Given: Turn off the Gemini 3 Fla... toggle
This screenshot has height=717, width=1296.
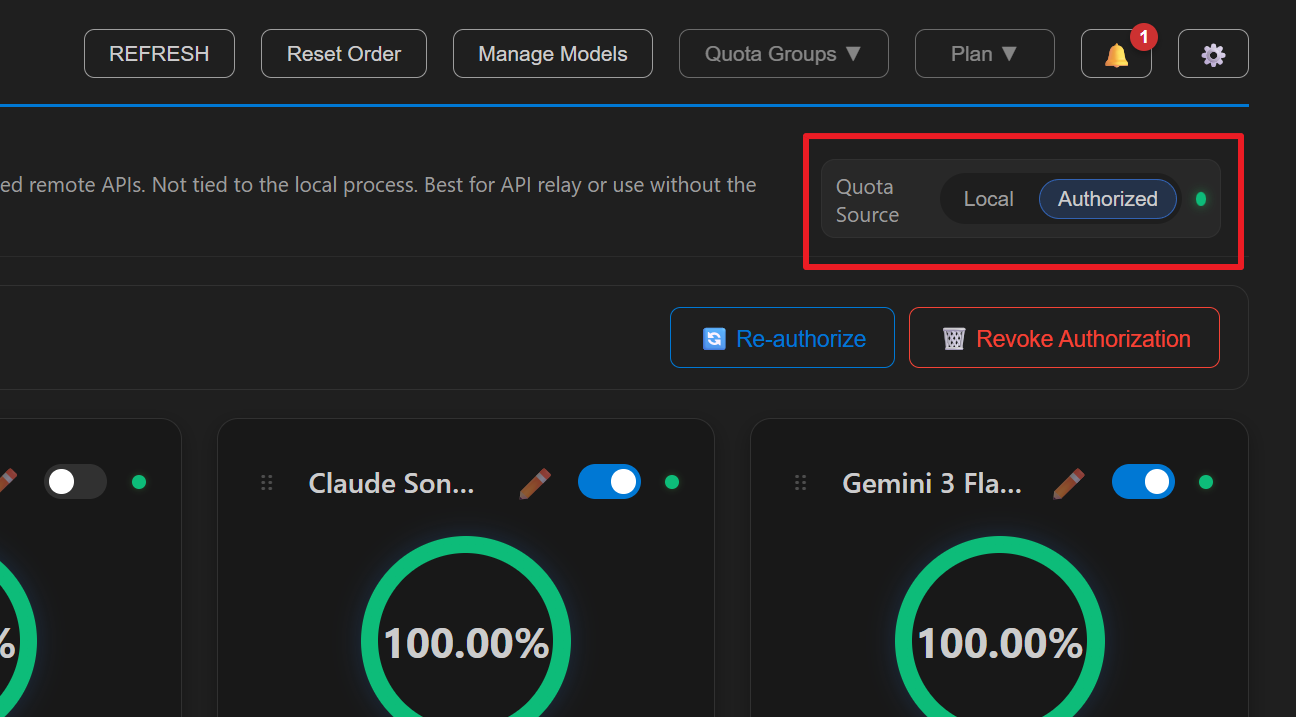Looking at the screenshot, I should coord(1143,482).
